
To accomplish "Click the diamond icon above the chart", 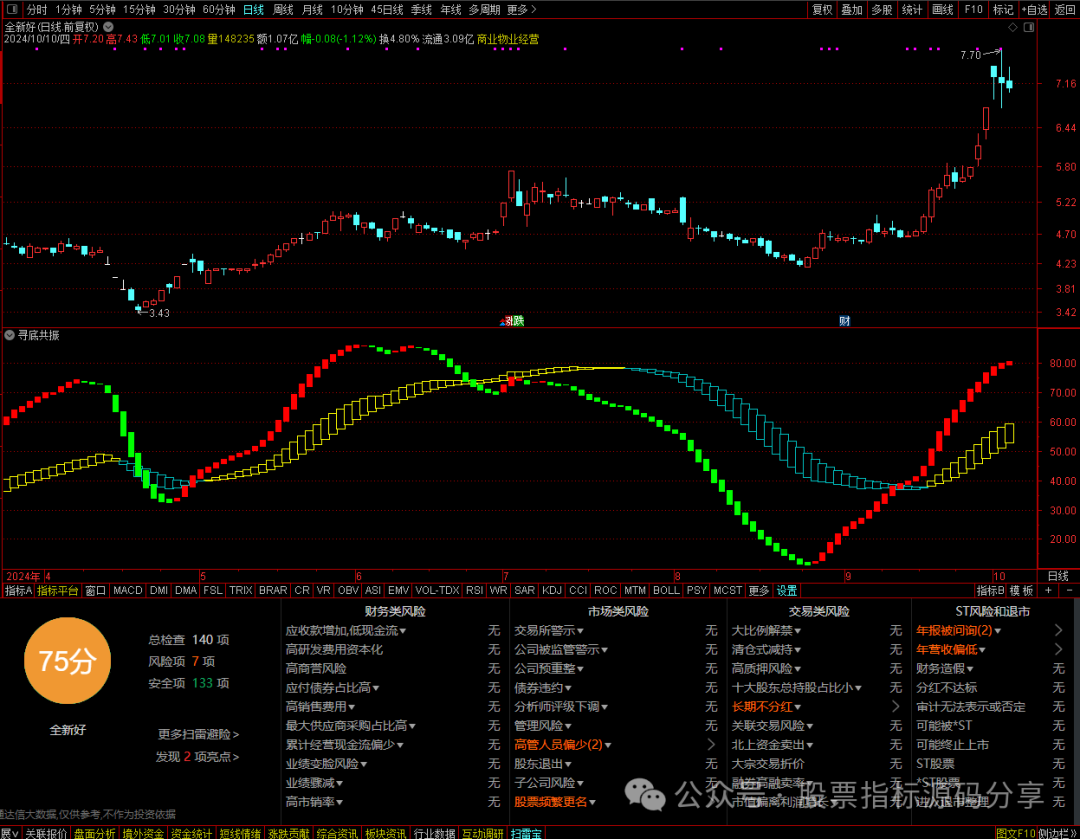I will point(1012,27).
